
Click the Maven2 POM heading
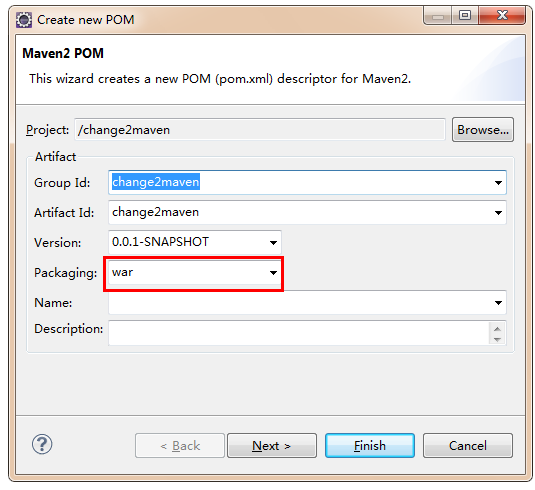pos(63,53)
